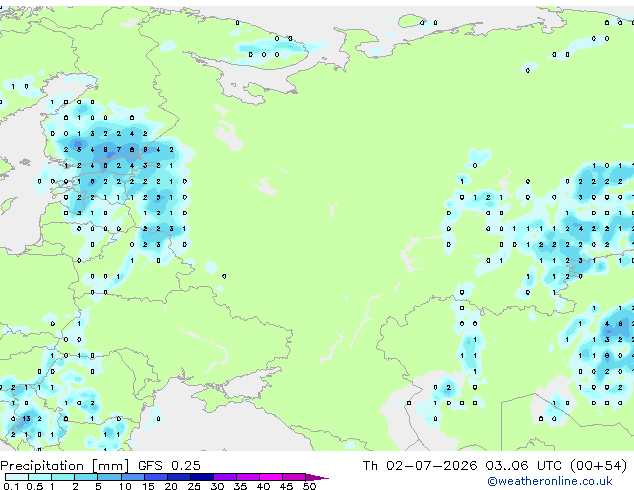Viewport: 634px width, 490px height.
Task: Click the '0.5' legend scale label
Action: (x=35, y=486)
